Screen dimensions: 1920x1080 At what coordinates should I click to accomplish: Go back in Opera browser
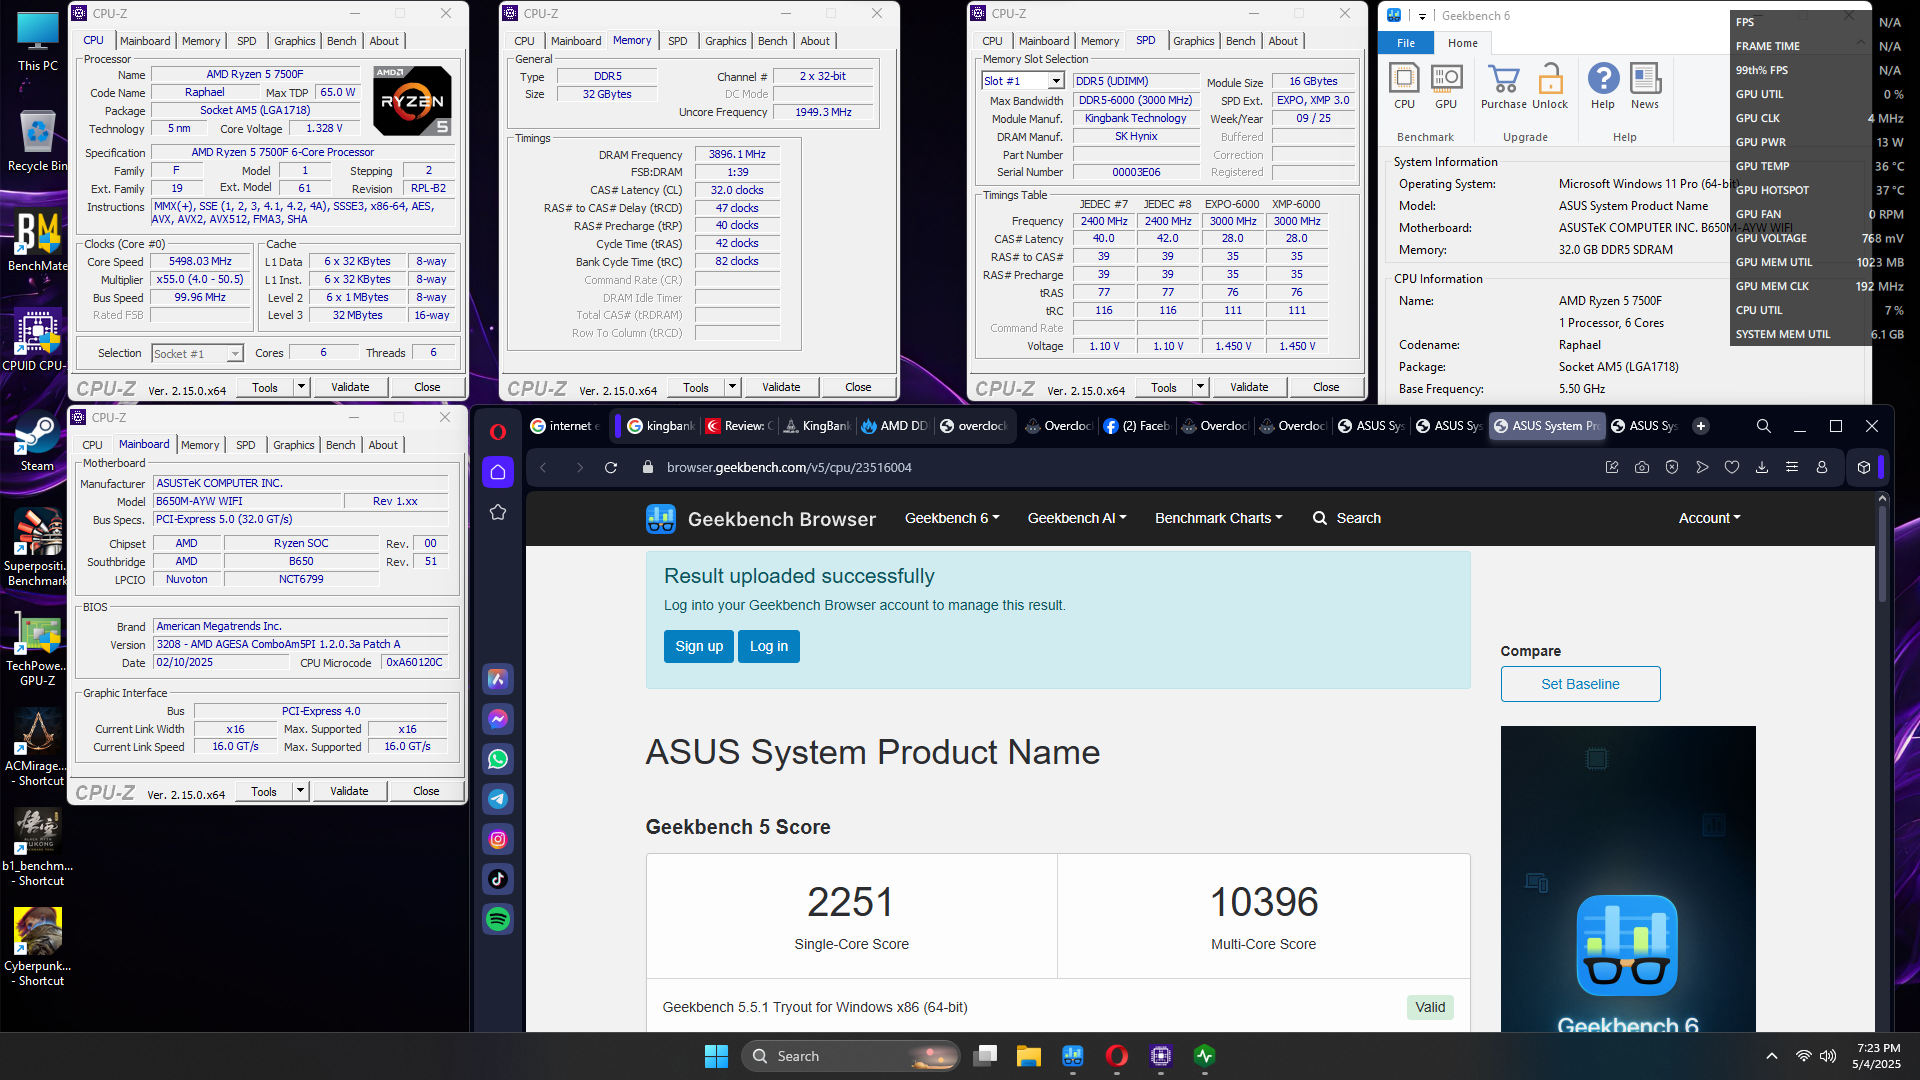click(543, 467)
